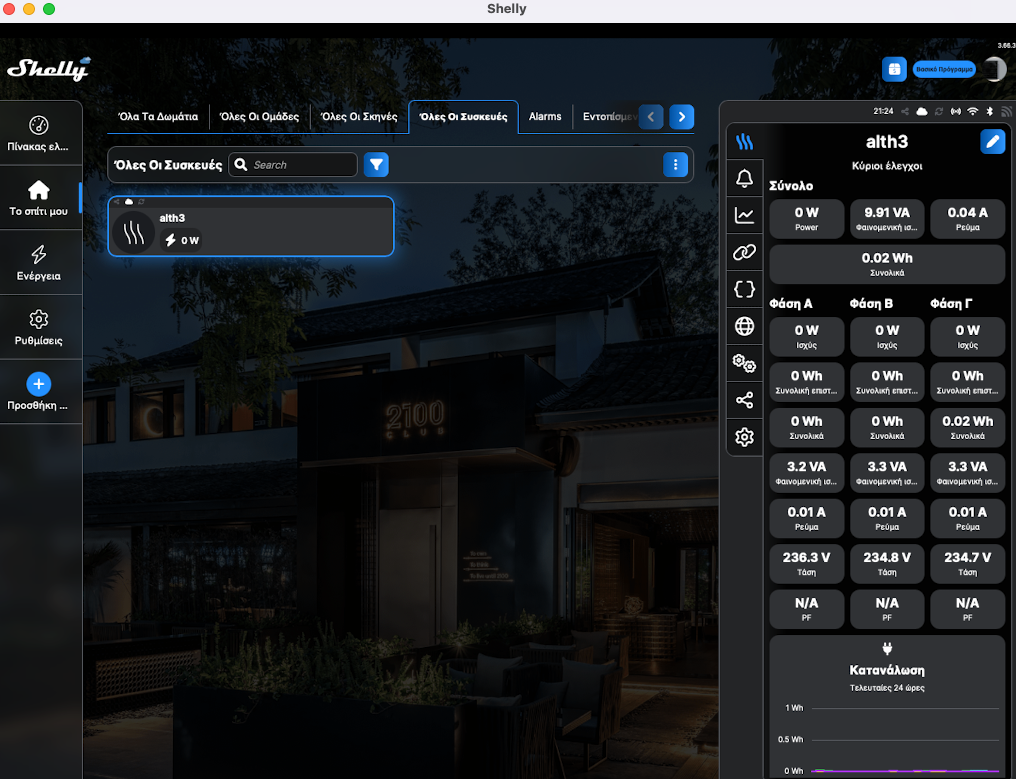Image resolution: width=1016 pixels, height=779 pixels.
Task: Open notifications bell in device panel
Action: 745,178
